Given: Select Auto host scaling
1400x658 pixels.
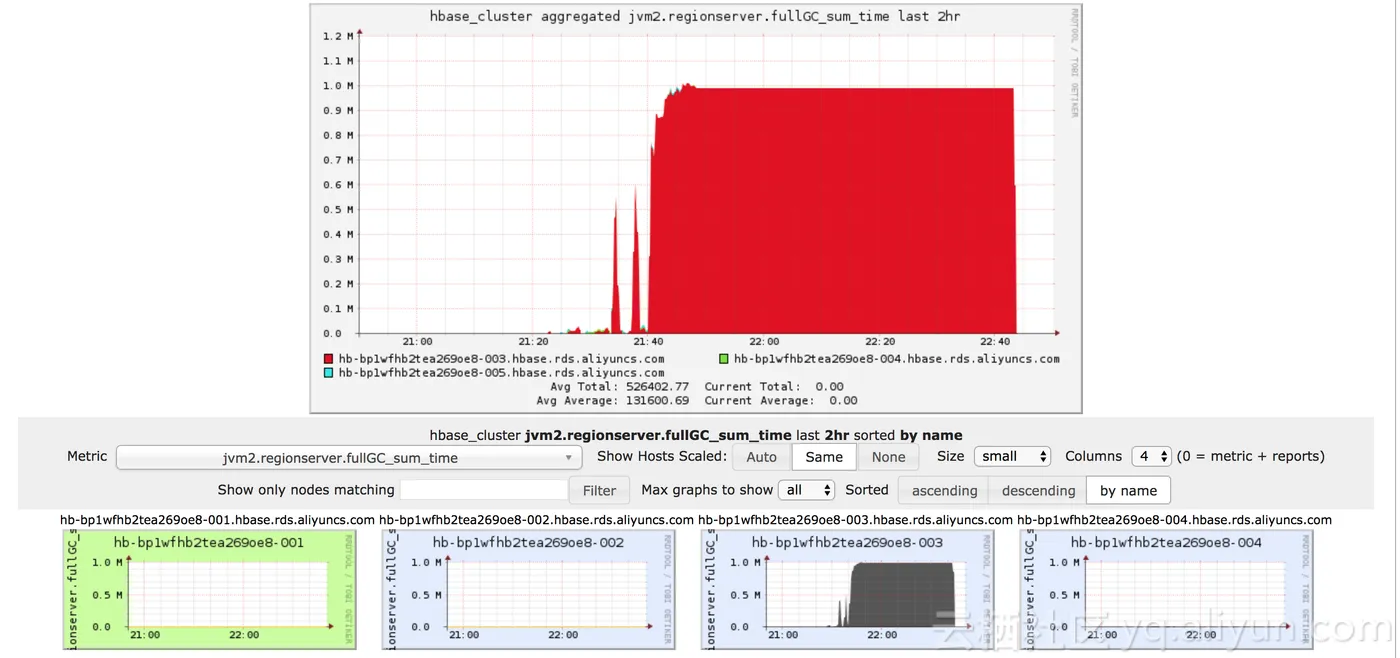Looking at the screenshot, I should coord(761,457).
